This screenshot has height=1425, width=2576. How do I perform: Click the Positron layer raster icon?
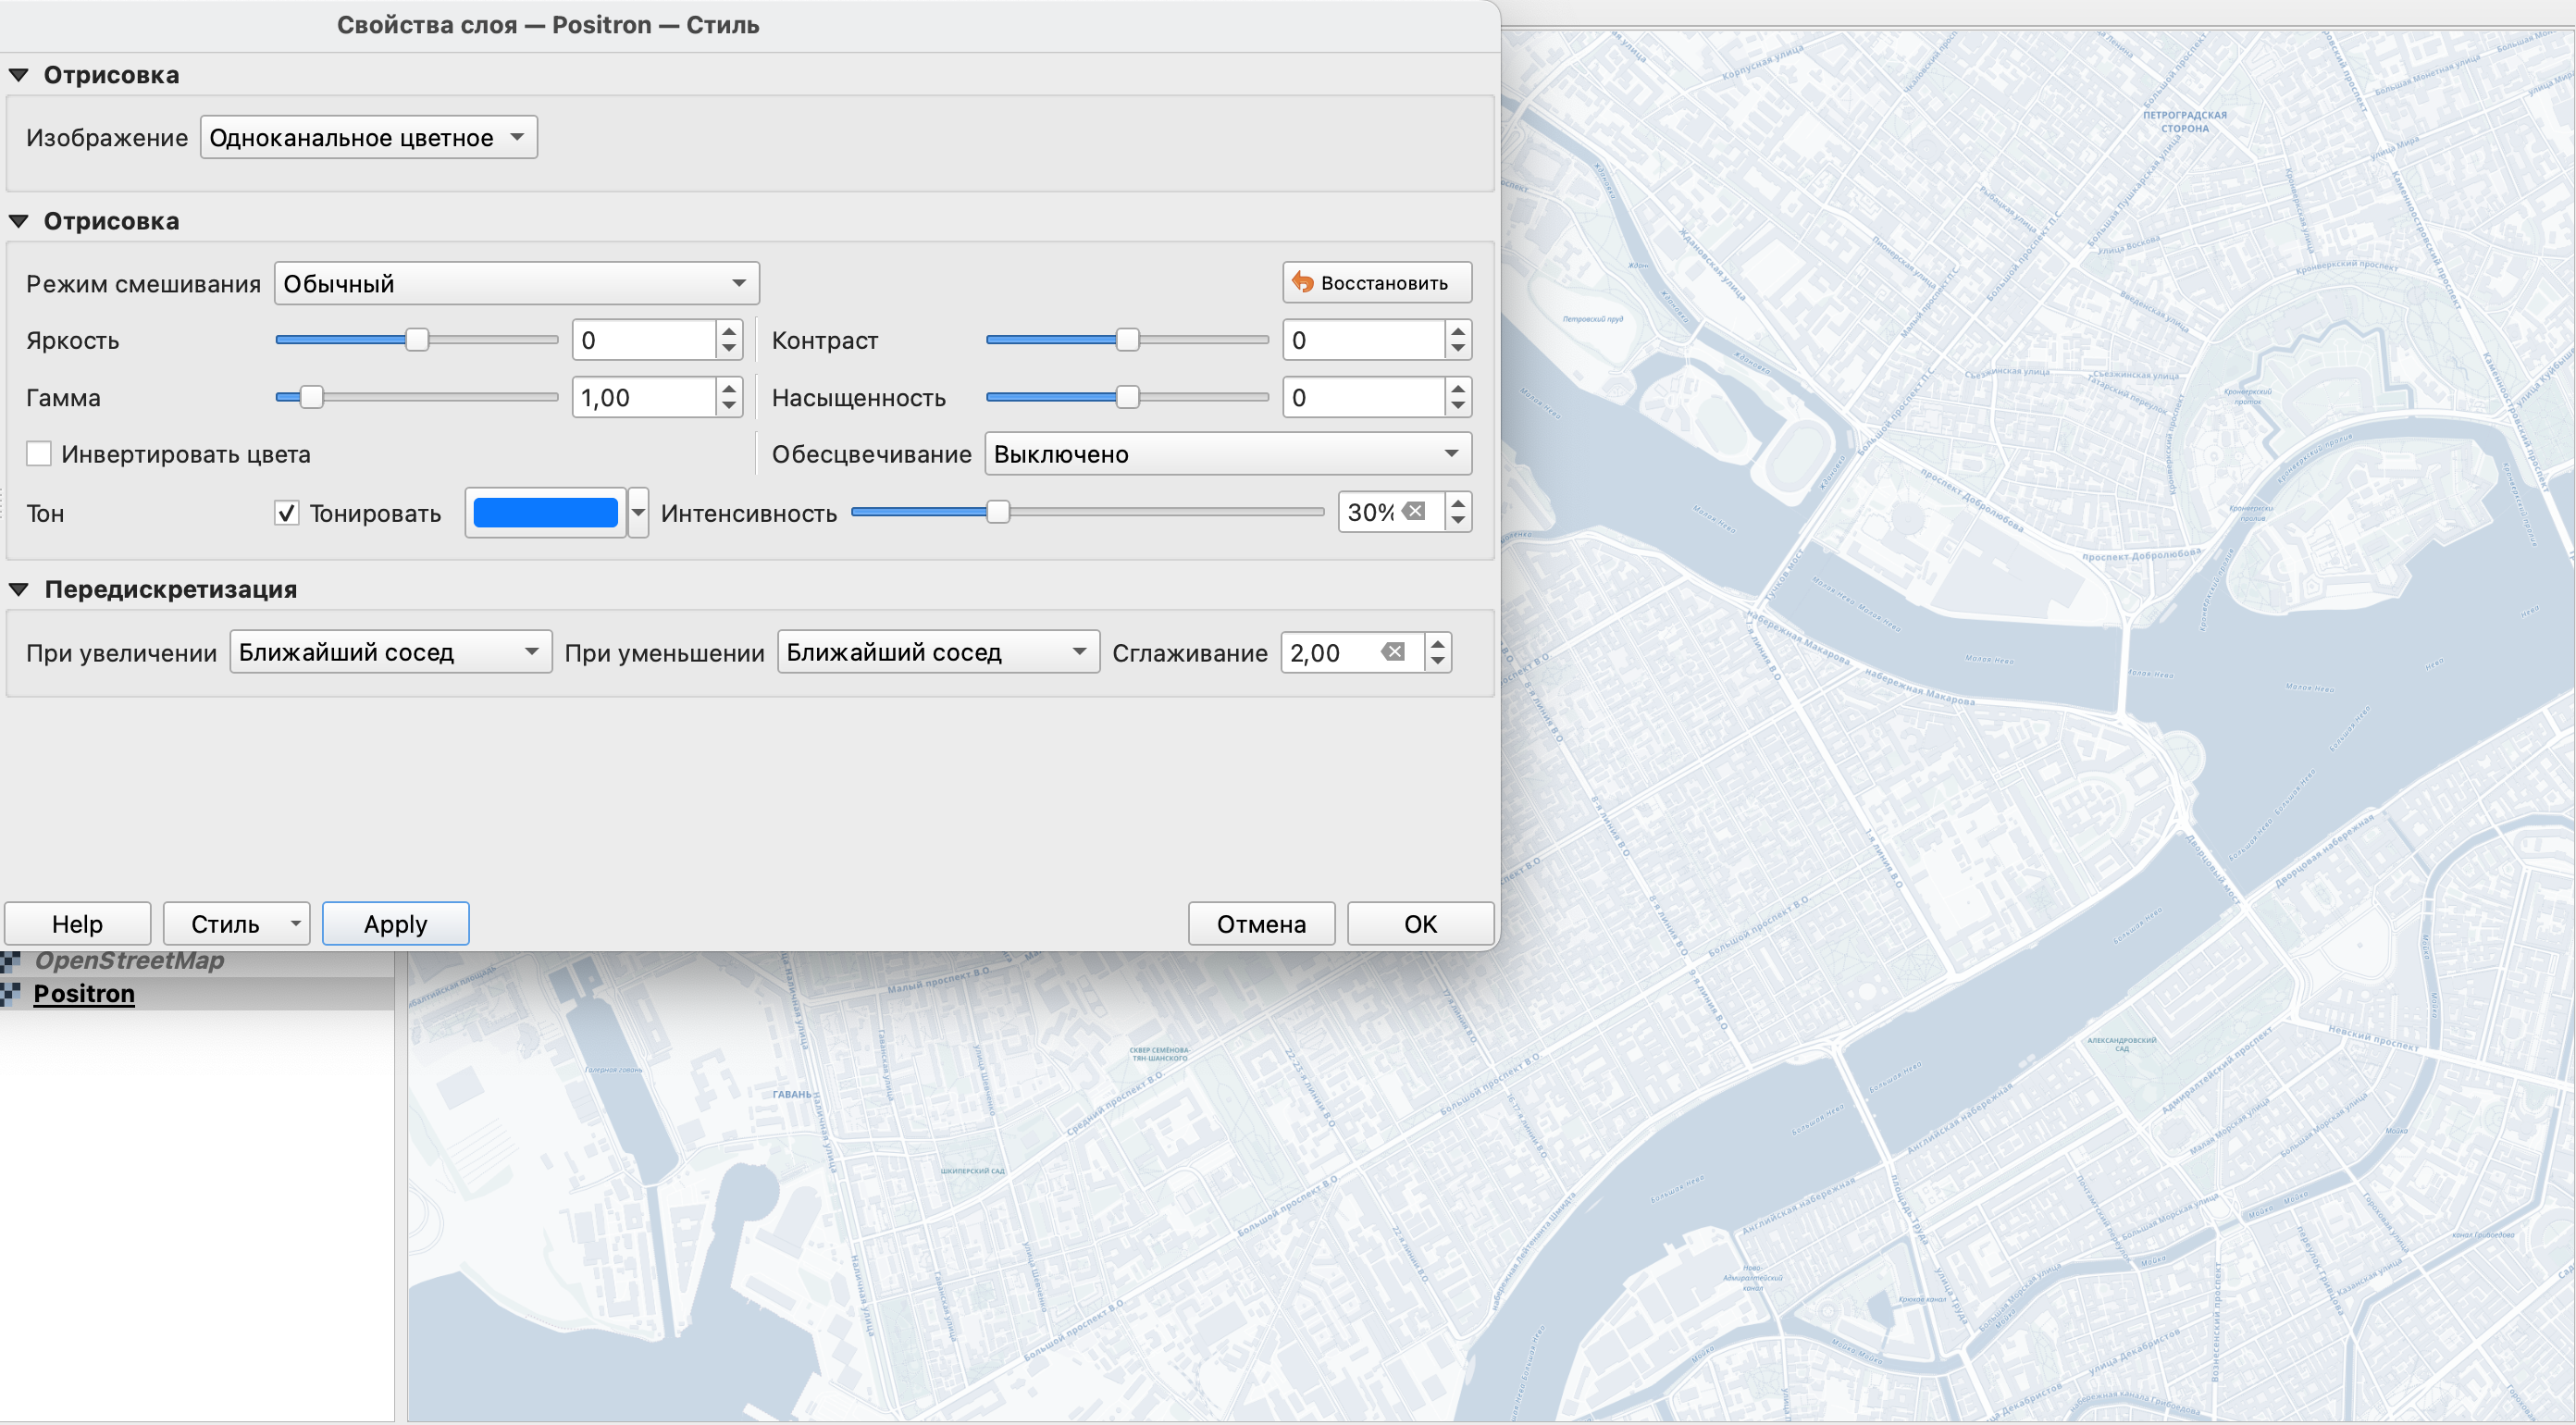pos(11,993)
